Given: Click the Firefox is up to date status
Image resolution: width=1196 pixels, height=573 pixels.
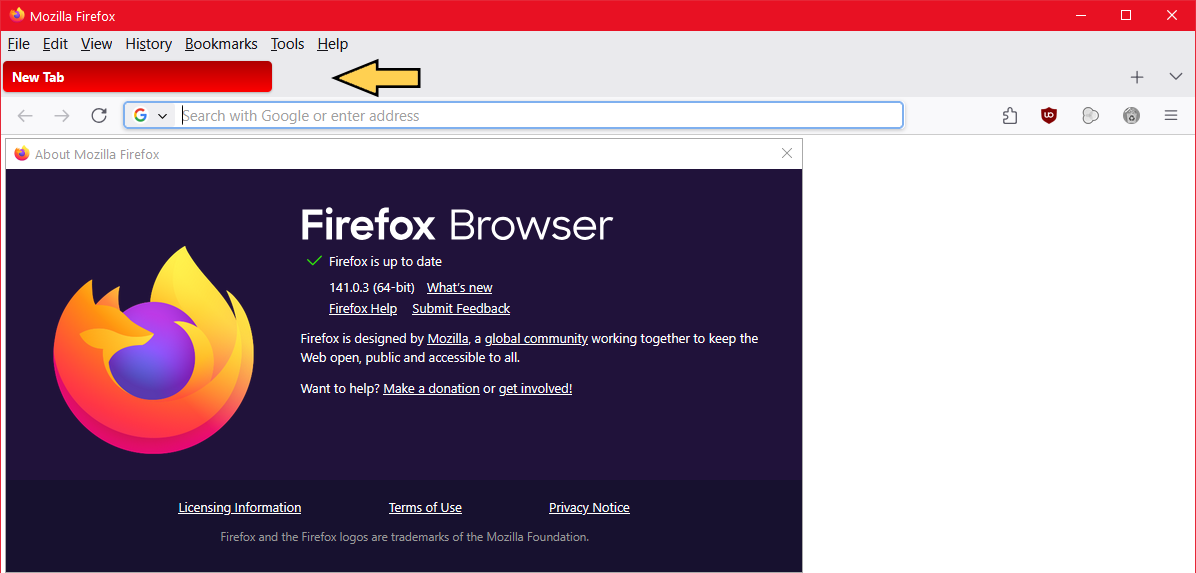Looking at the screenshot, I should pos(385,262).
